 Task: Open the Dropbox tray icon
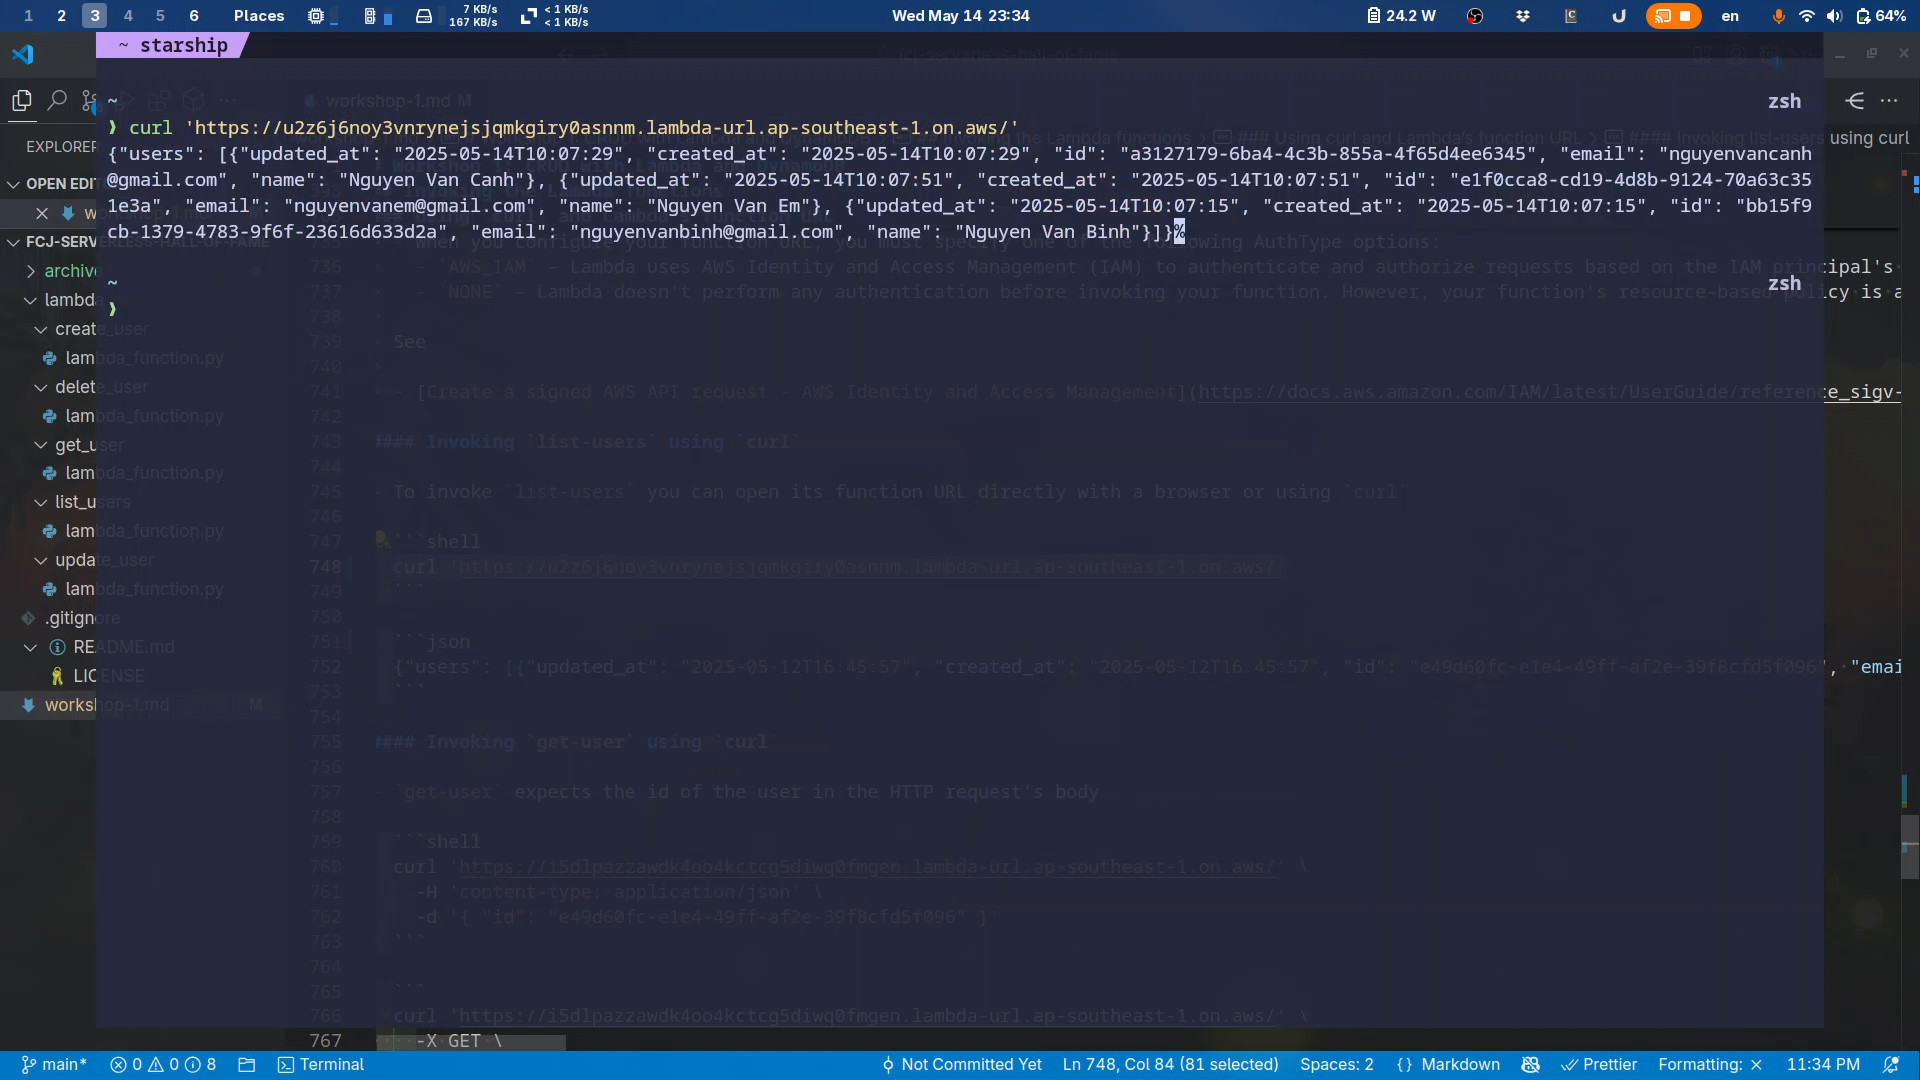point(1522,15)
